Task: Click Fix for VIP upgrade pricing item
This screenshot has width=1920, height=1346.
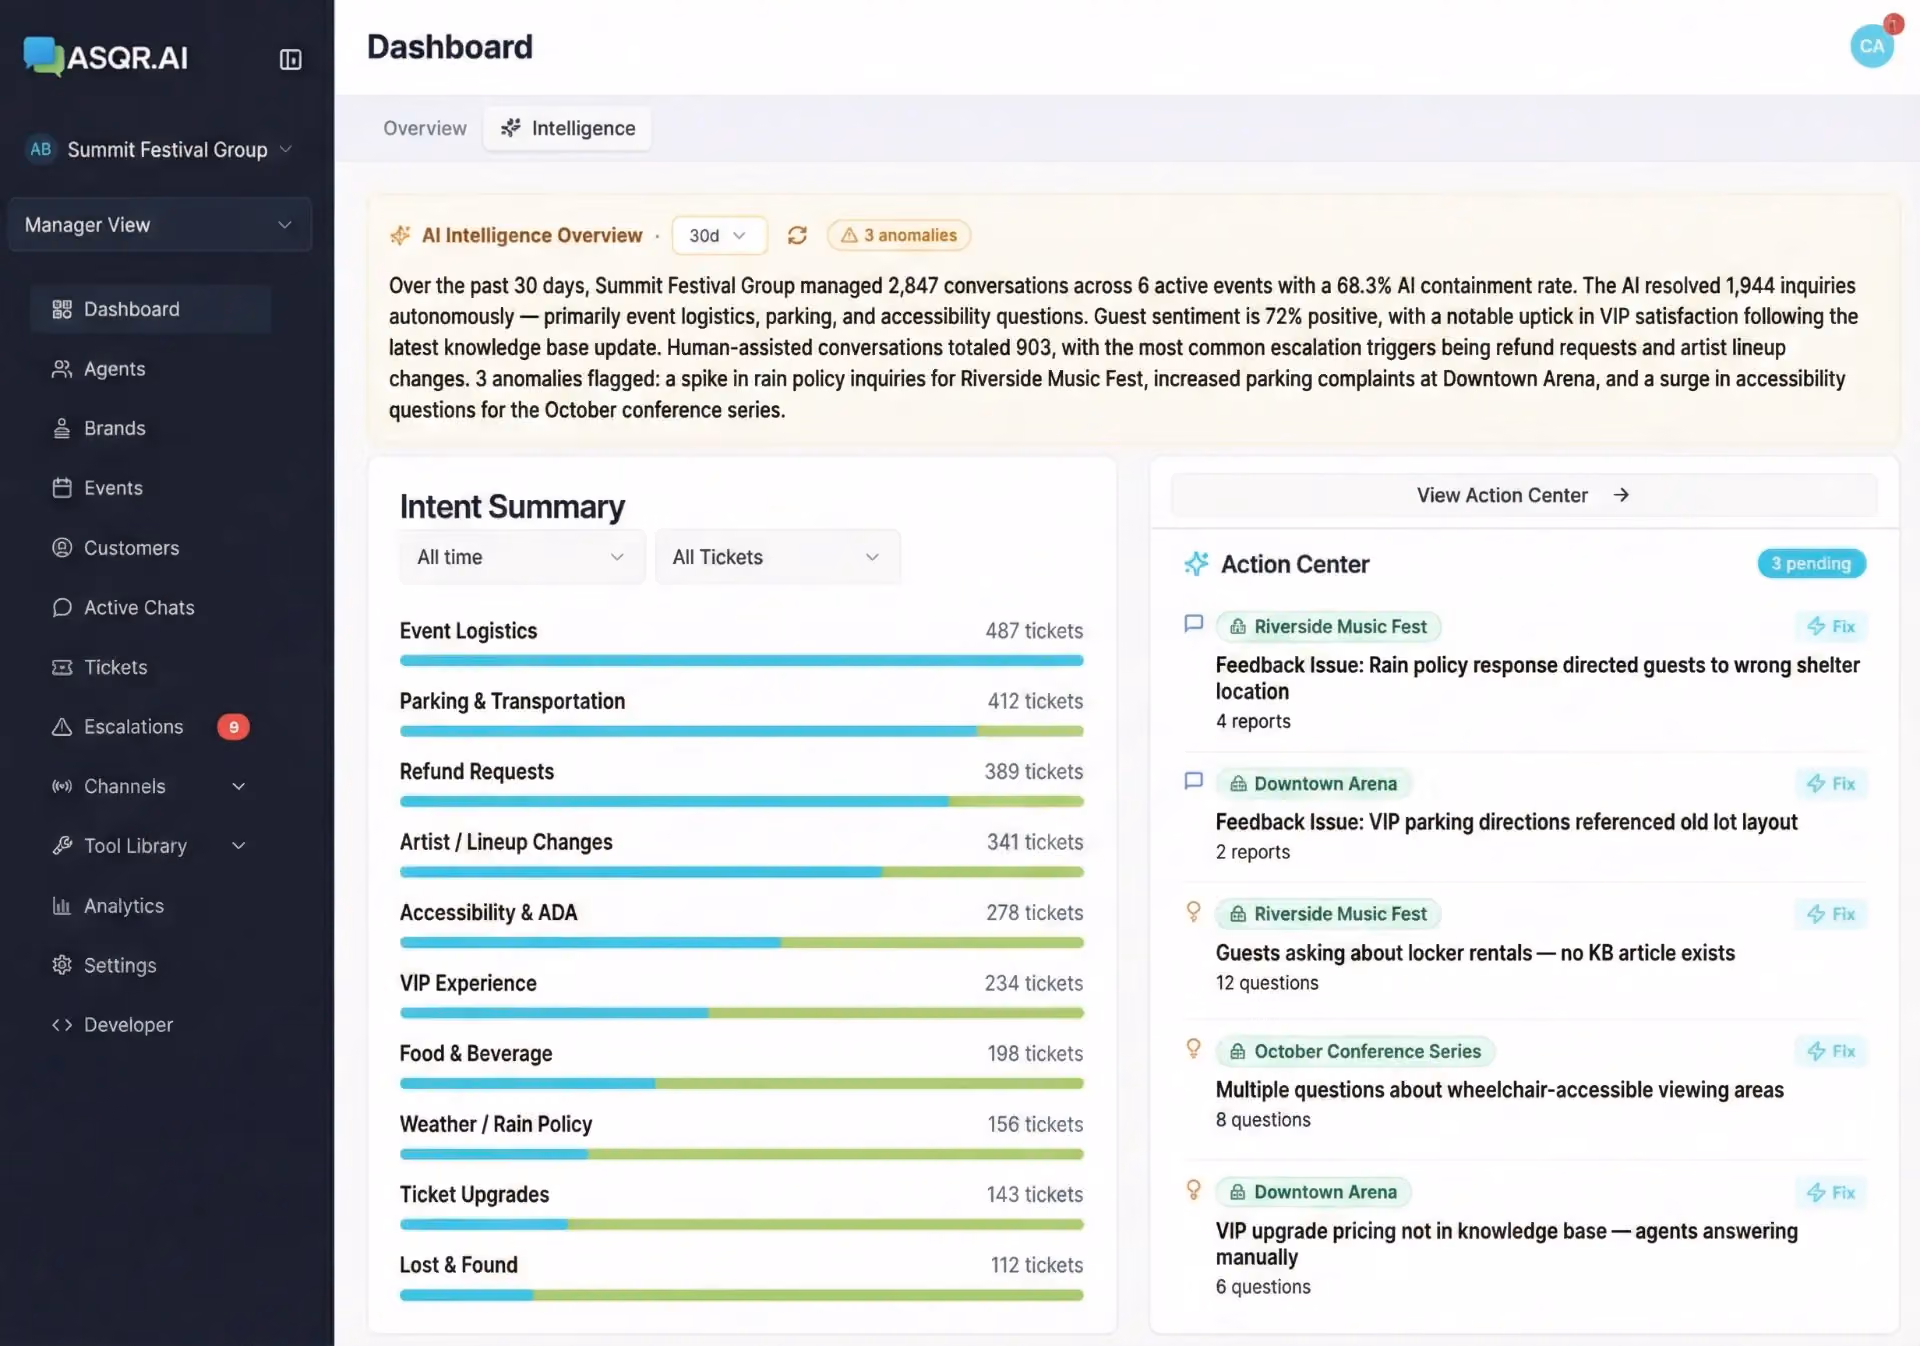Action: [x=1831, y=1192]
